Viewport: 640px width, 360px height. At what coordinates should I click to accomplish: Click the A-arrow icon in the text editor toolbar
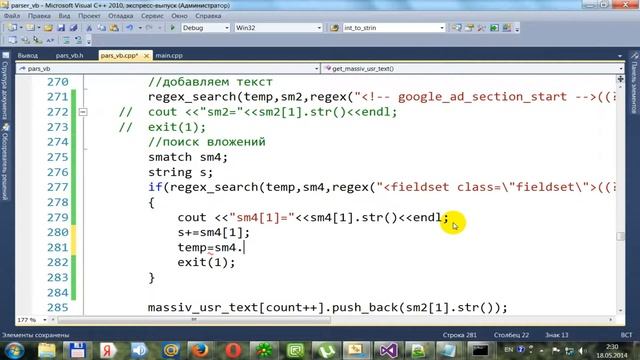pos(50,40)
